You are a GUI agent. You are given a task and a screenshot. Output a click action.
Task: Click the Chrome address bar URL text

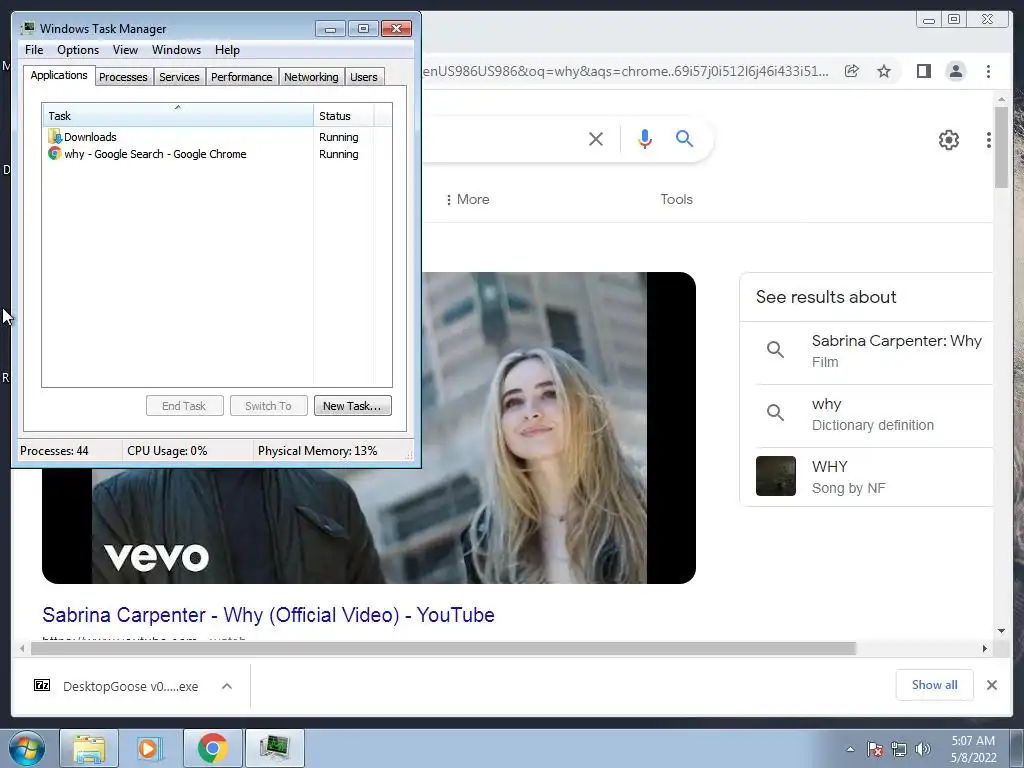(x=626, y=71)
